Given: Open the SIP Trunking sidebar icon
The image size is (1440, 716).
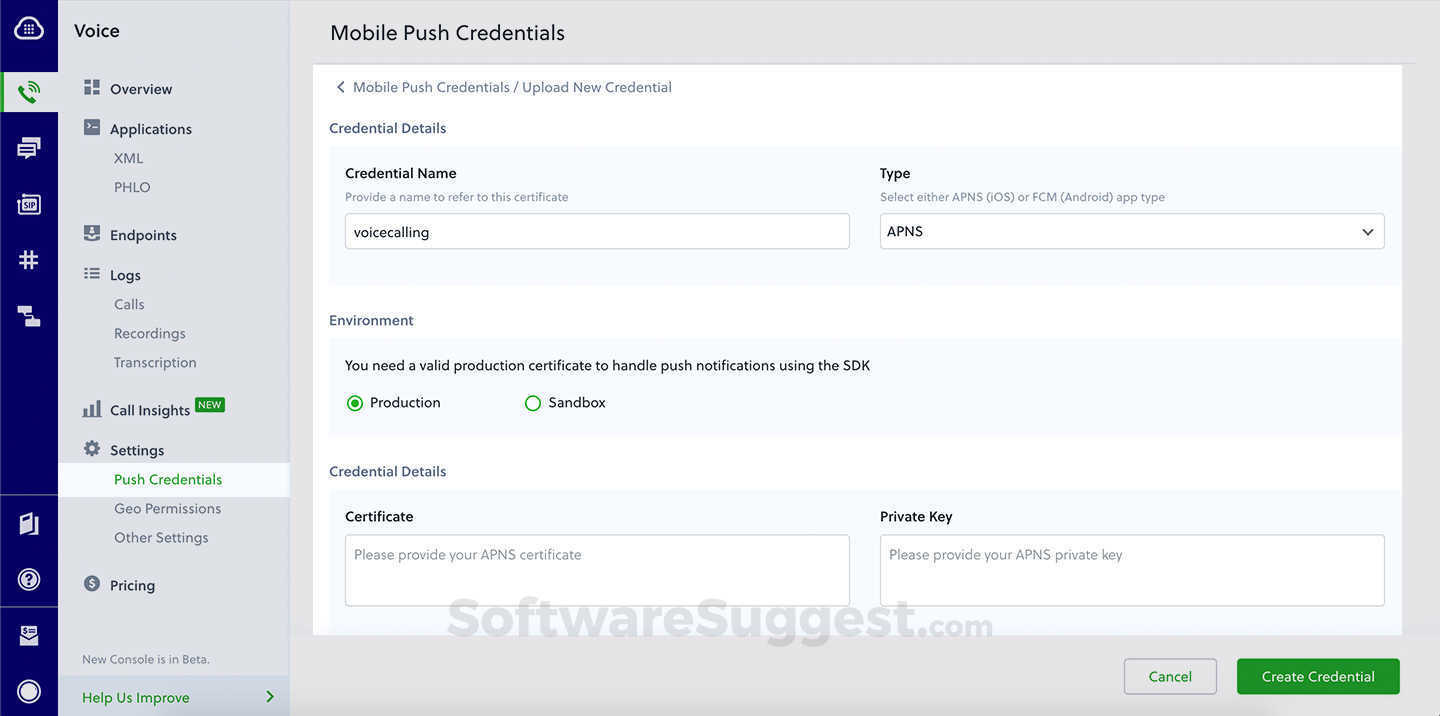Looking at the screenshot, I should pyautogui.click(x=29, y=203).
